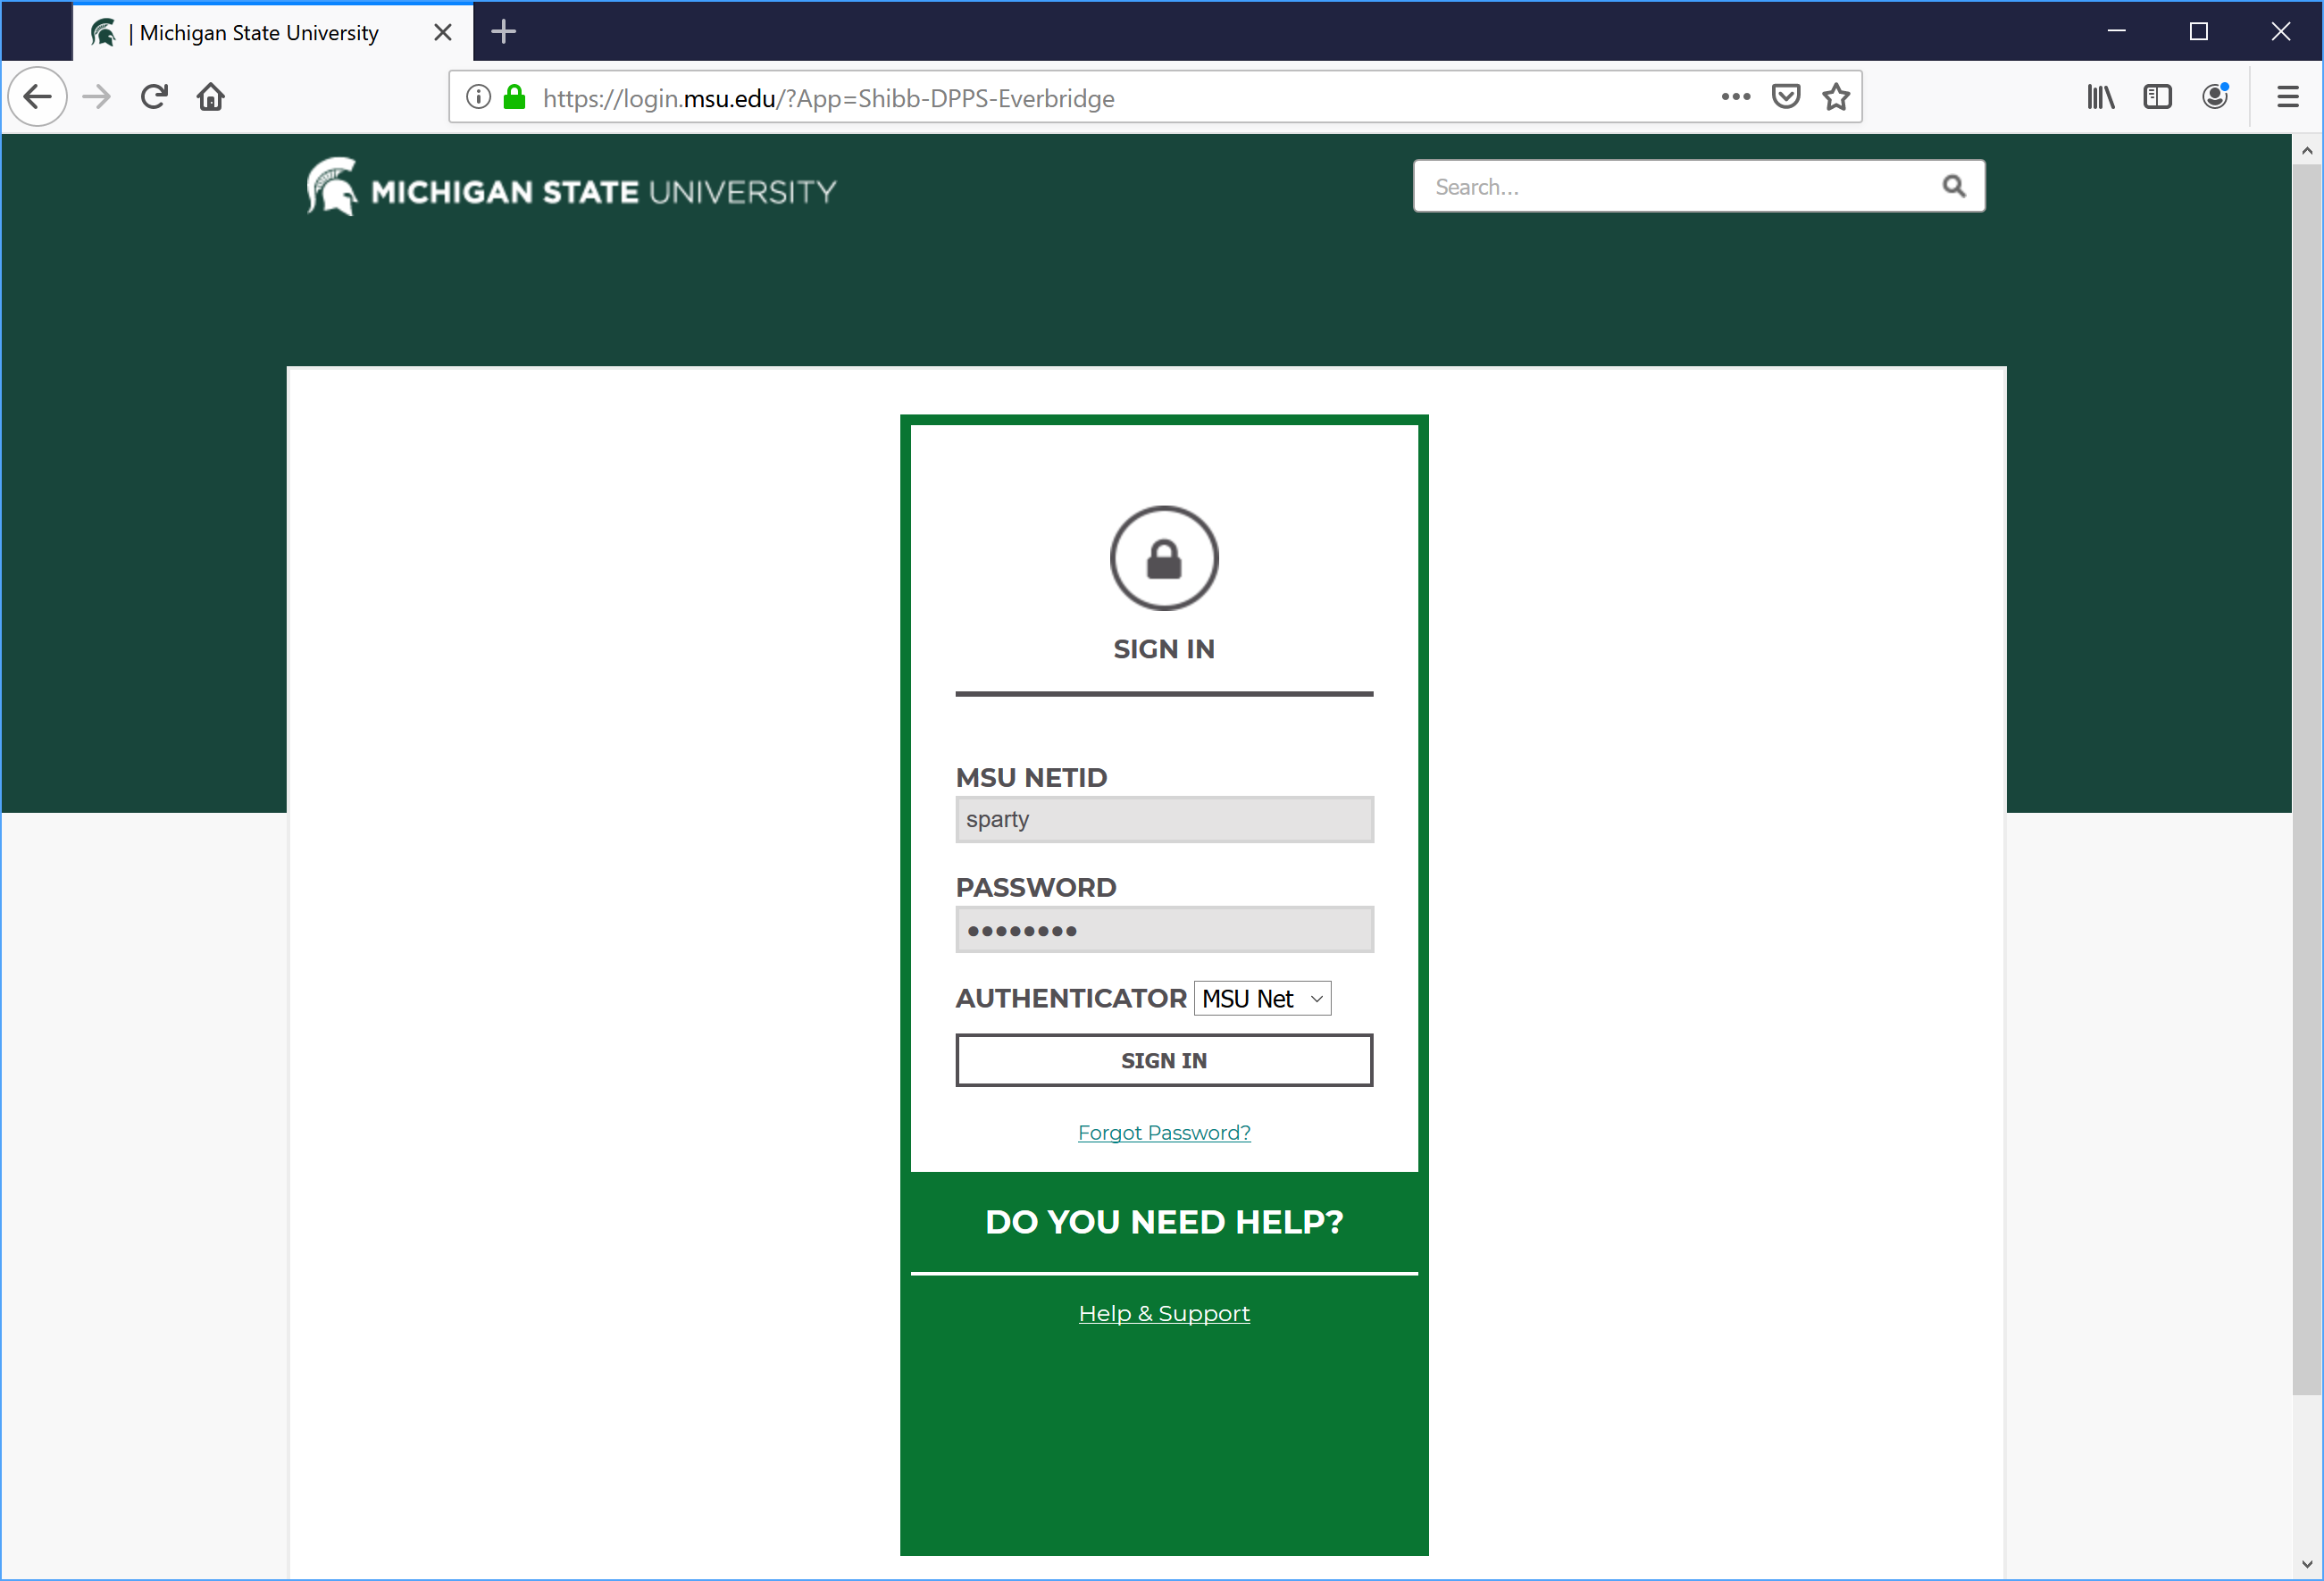Click the scrollbar down arrow
The image size is (2324, 1581).
[x=2306, y=1563]
